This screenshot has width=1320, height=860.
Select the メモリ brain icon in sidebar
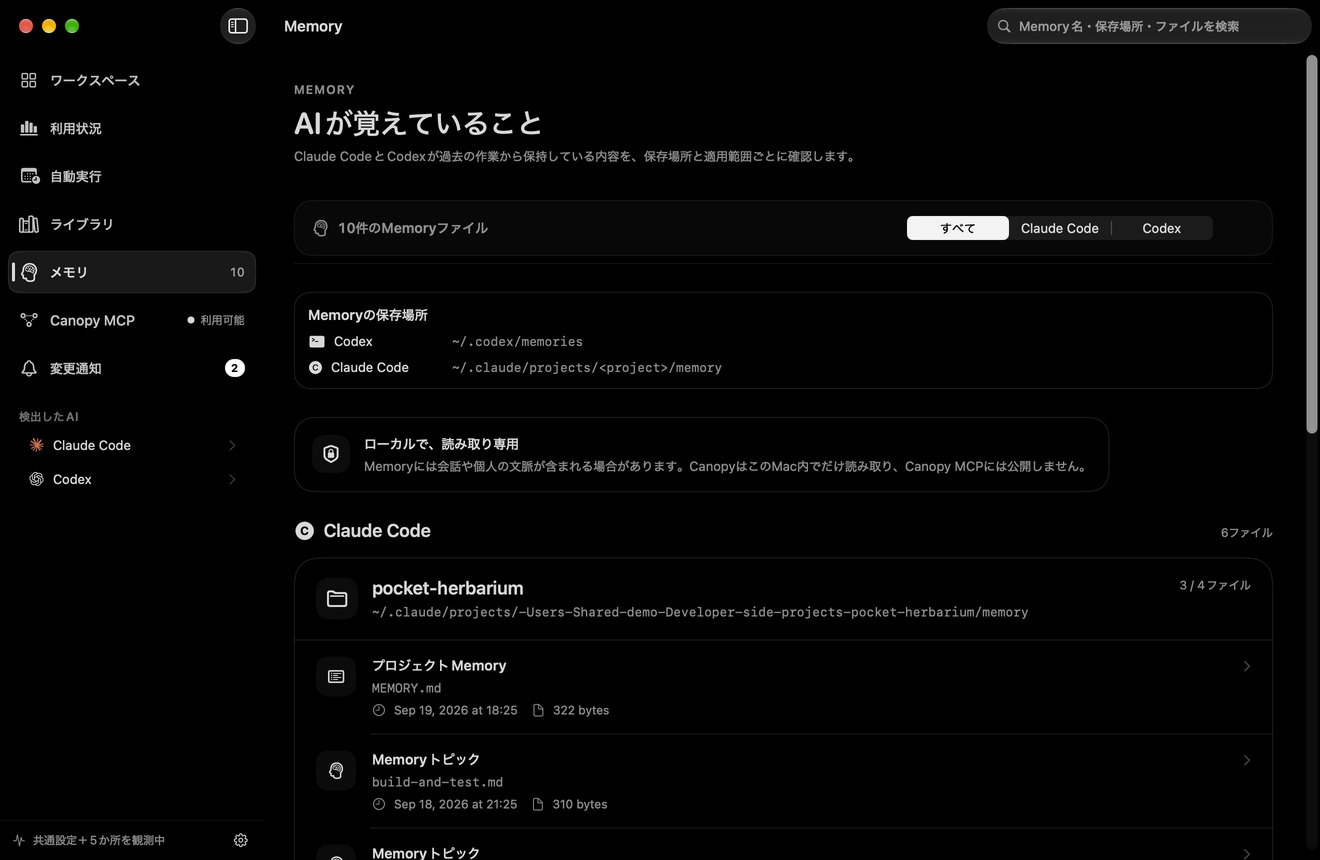click(30, 272)
